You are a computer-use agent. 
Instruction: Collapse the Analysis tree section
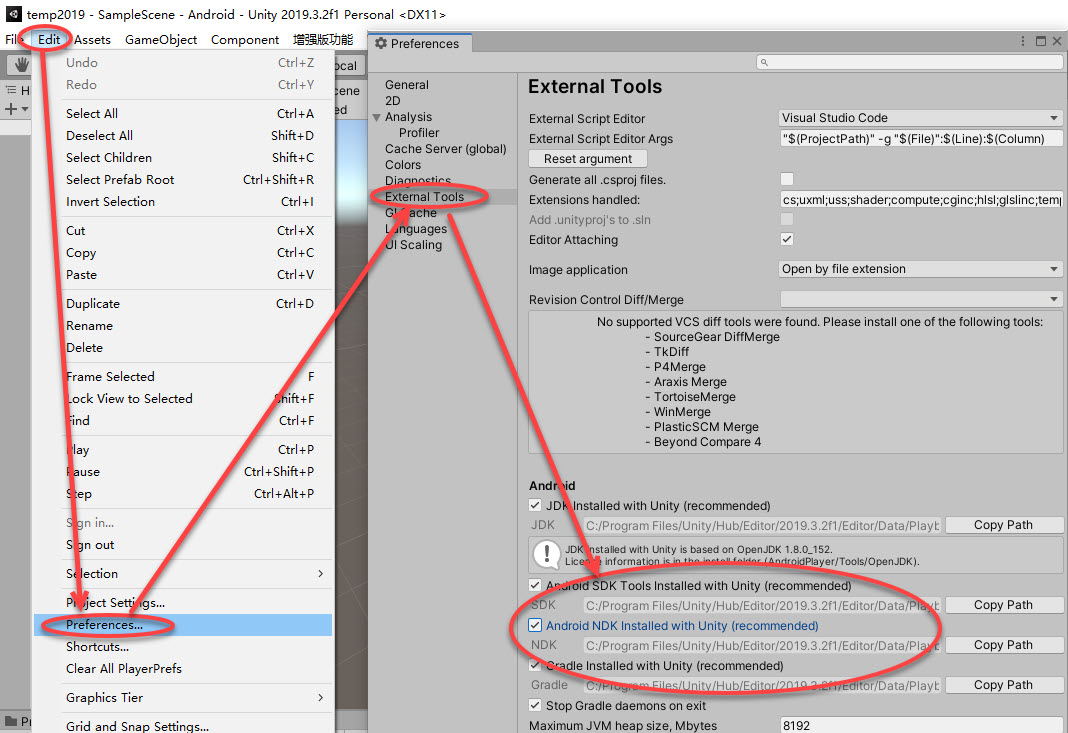point(377,117)
